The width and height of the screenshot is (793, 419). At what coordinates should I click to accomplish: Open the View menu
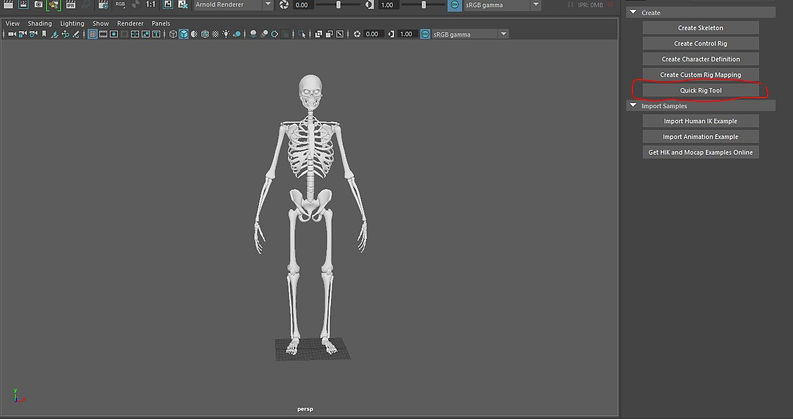(13, 23)
